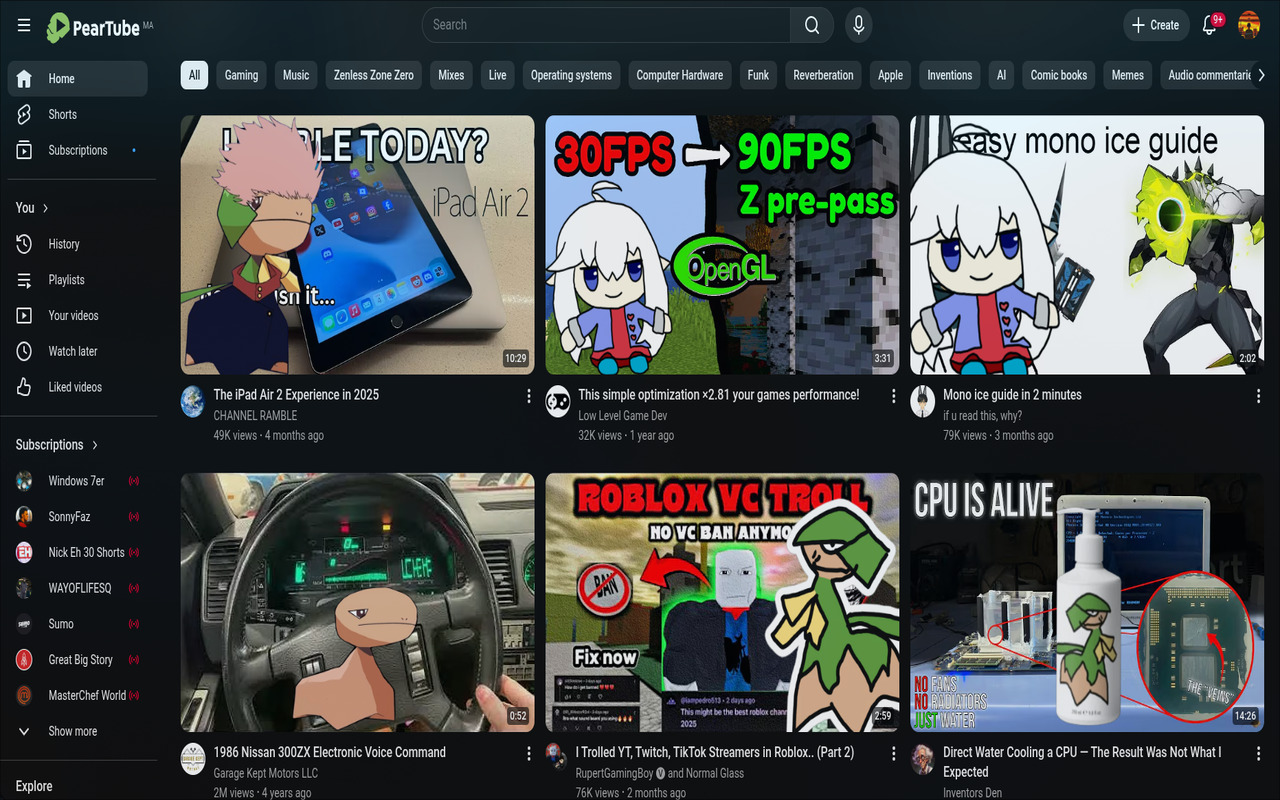Click inside the Search input field
Viewport: 1280px width, 800px height.
(x=607, y=25)
